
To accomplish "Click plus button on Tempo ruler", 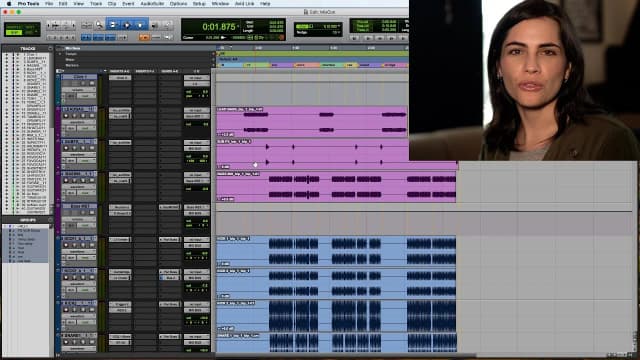I will (x=213, y=54).
